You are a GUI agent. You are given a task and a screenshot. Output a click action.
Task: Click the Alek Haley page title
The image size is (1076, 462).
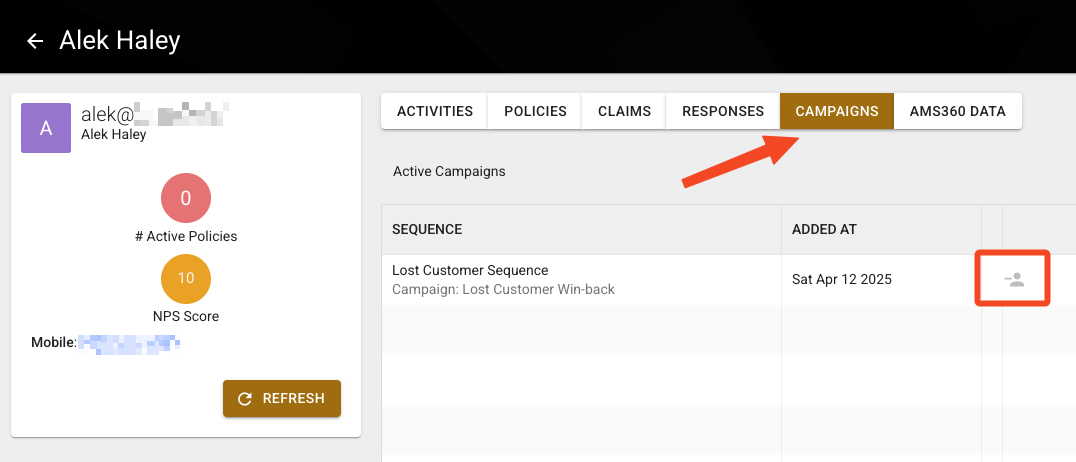point(120,41)
